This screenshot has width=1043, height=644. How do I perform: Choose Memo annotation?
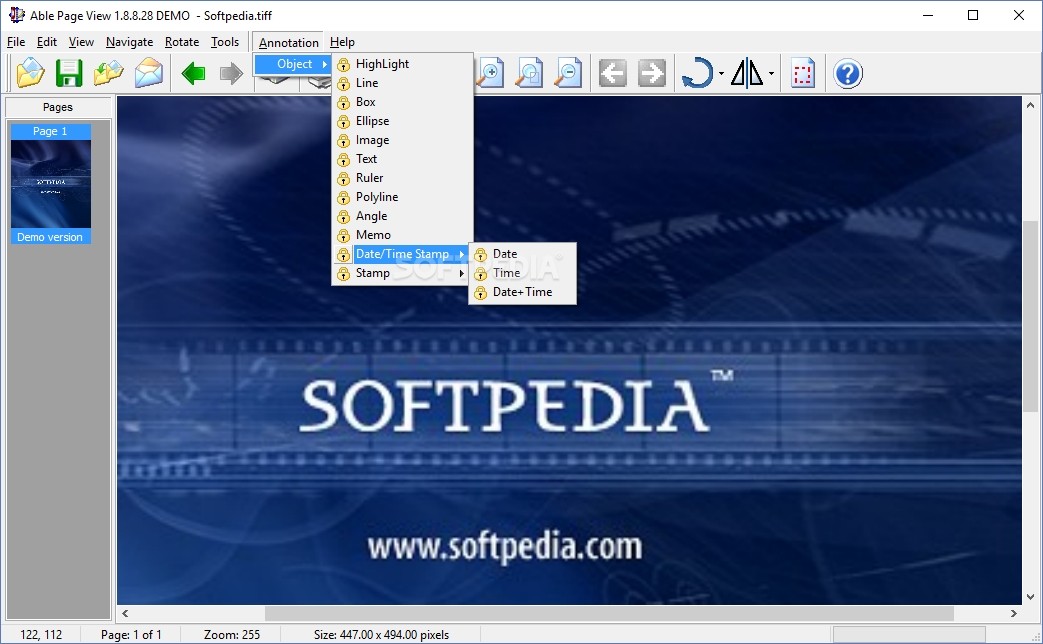click(402, 235)
